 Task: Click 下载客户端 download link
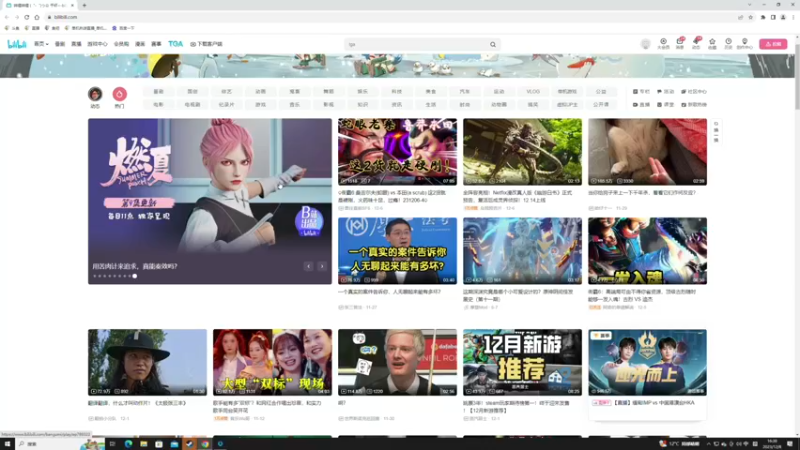tap(206, 44)
